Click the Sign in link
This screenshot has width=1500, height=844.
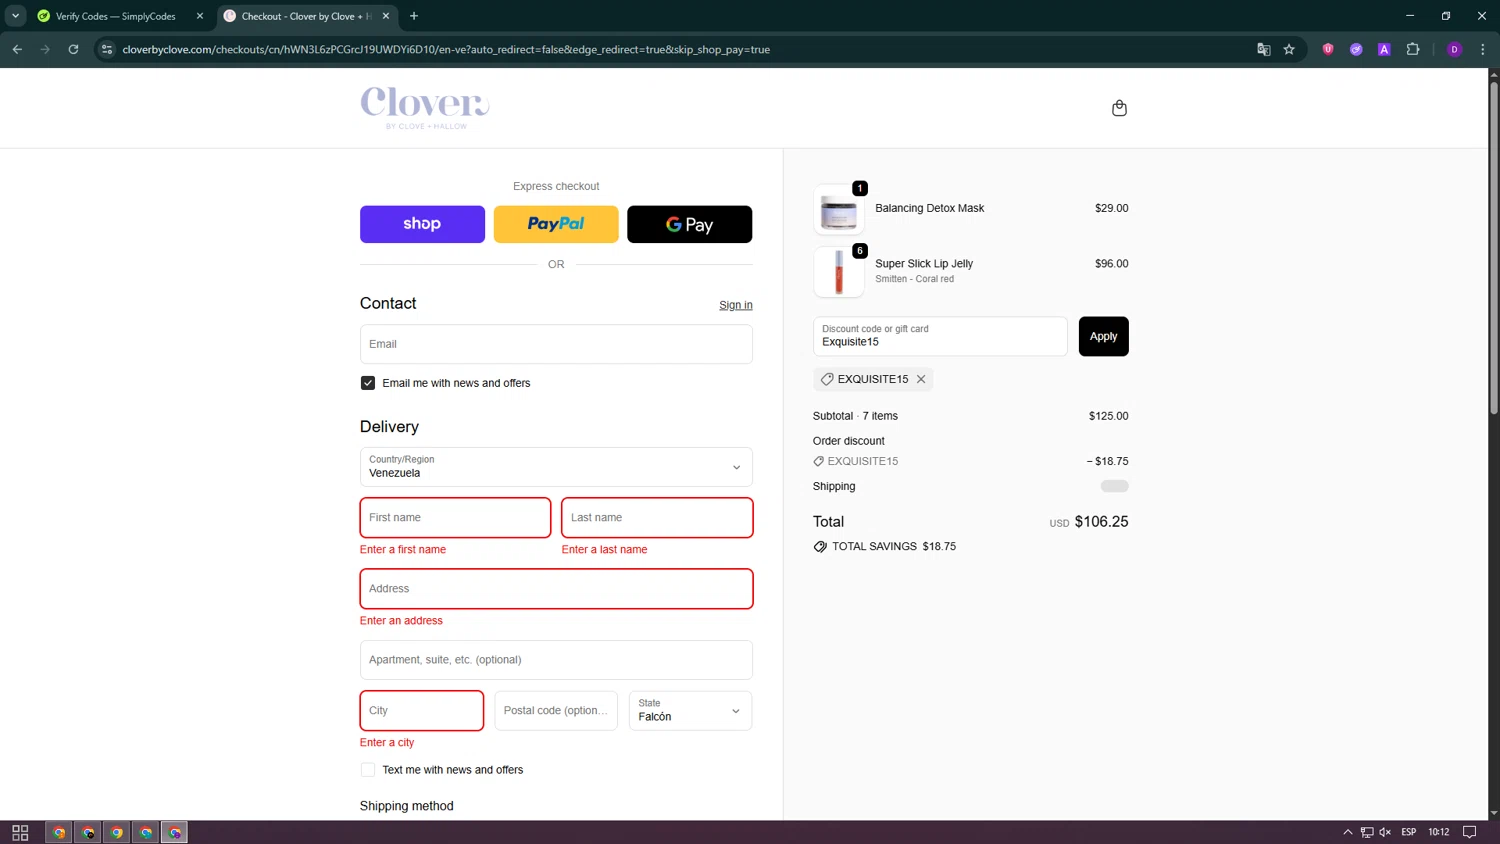point(736,305)
